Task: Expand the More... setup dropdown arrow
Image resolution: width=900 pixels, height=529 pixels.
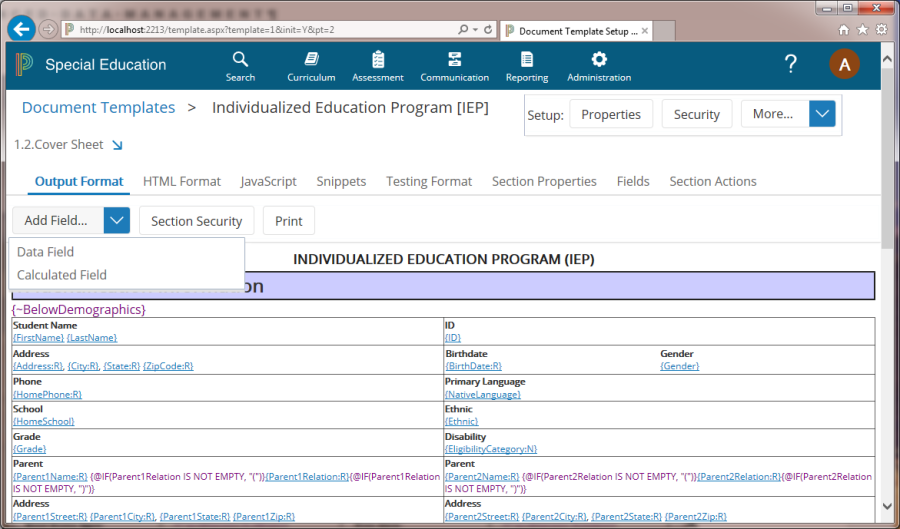Action: pos(822,114)
